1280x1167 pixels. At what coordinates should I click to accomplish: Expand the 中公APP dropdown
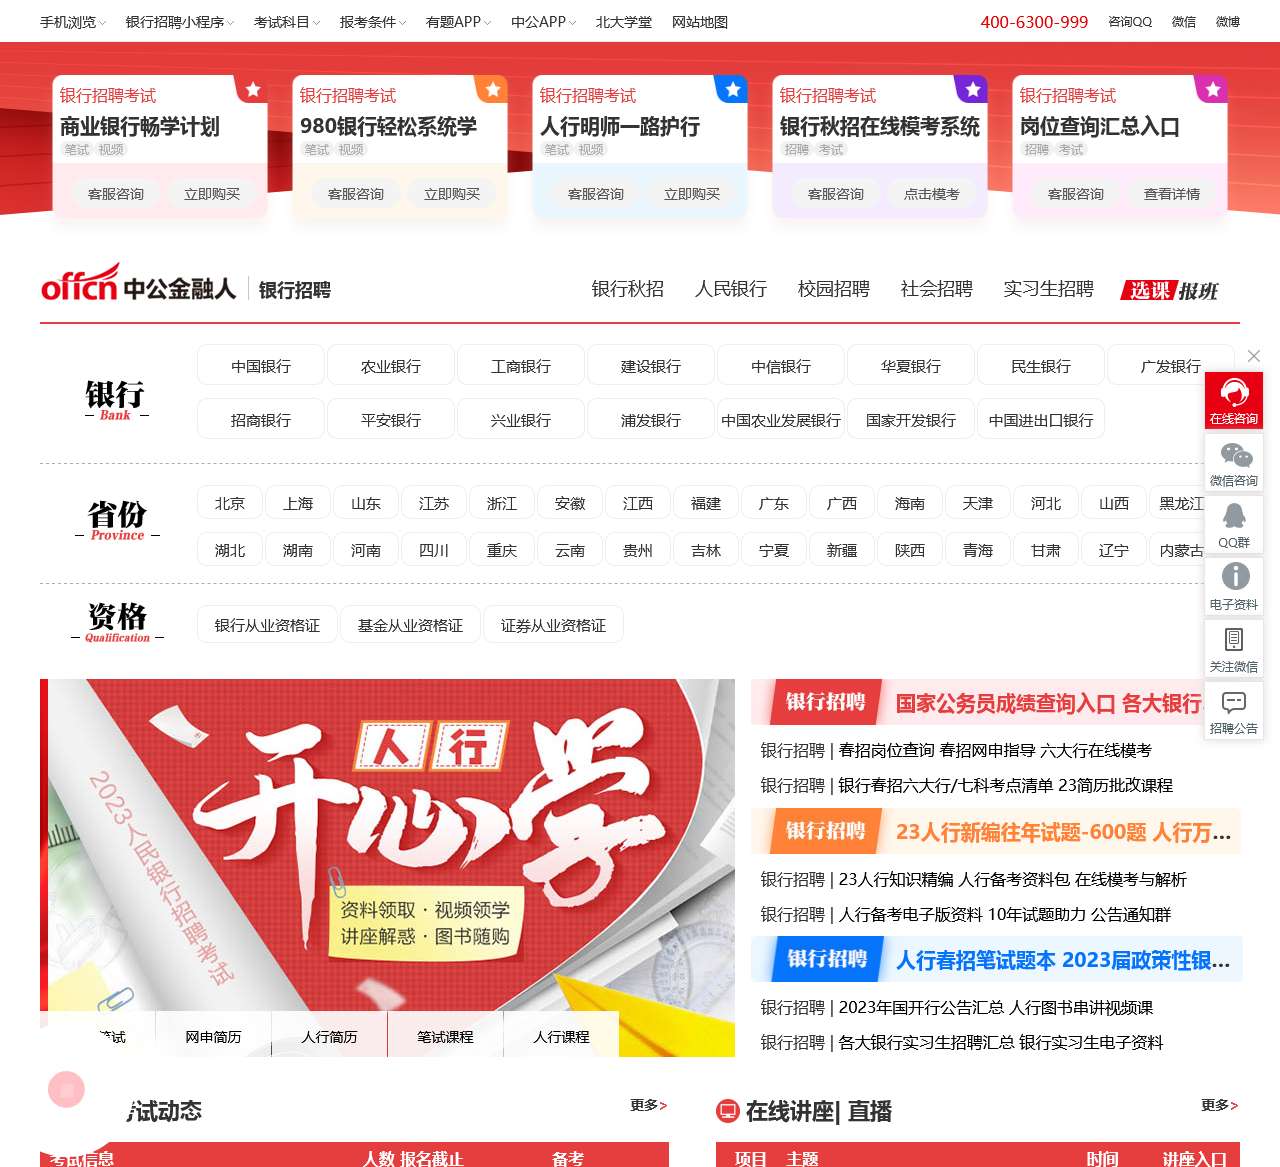coord(544,22)
